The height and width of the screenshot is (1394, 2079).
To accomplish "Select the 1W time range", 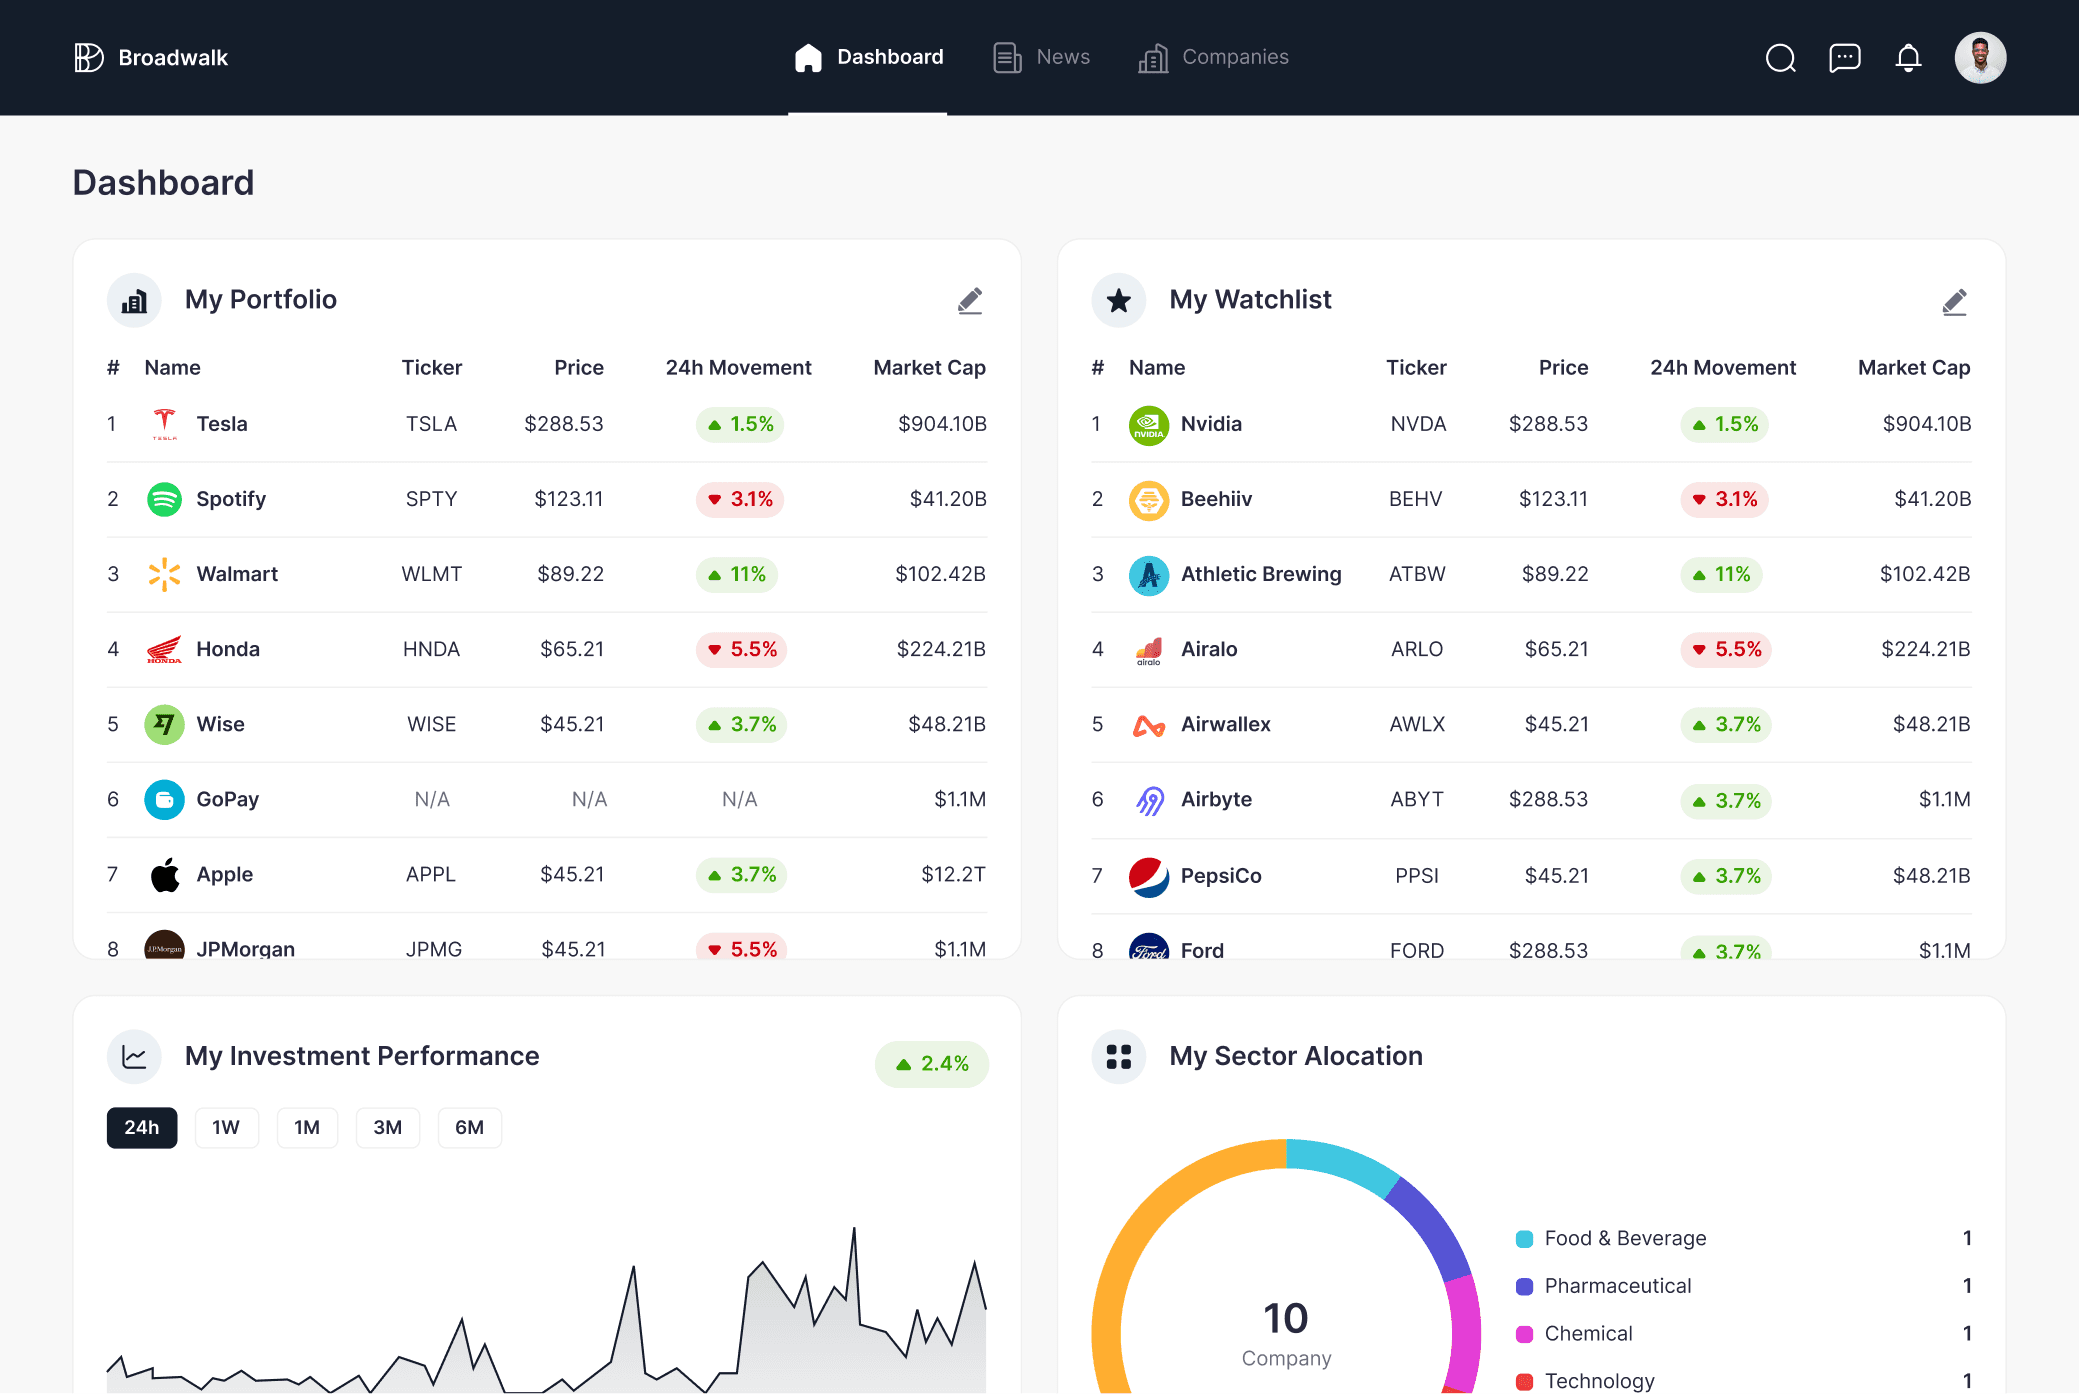I will pos(226,1128).
